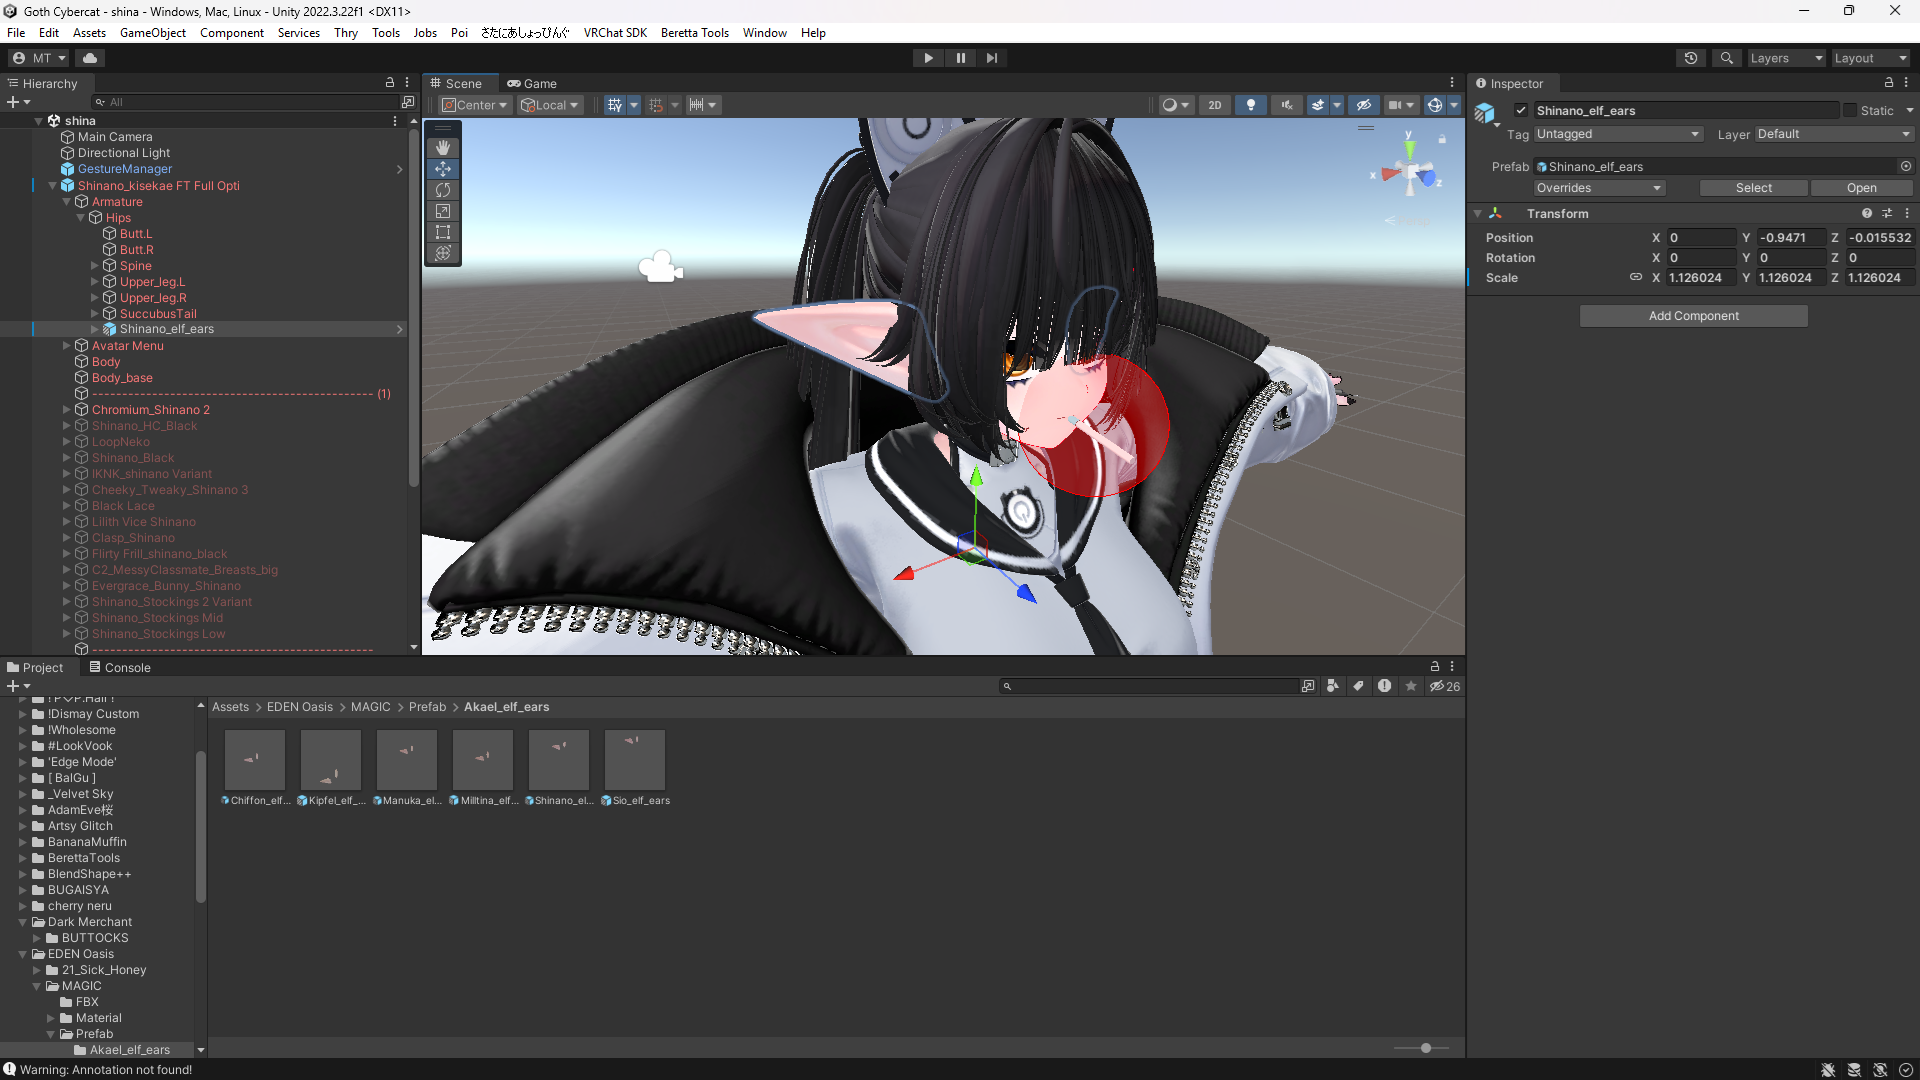Viewport: 1920px width, 1080px height.
Task: Adjust the project icon size slider
Action: point(1426,1048)
